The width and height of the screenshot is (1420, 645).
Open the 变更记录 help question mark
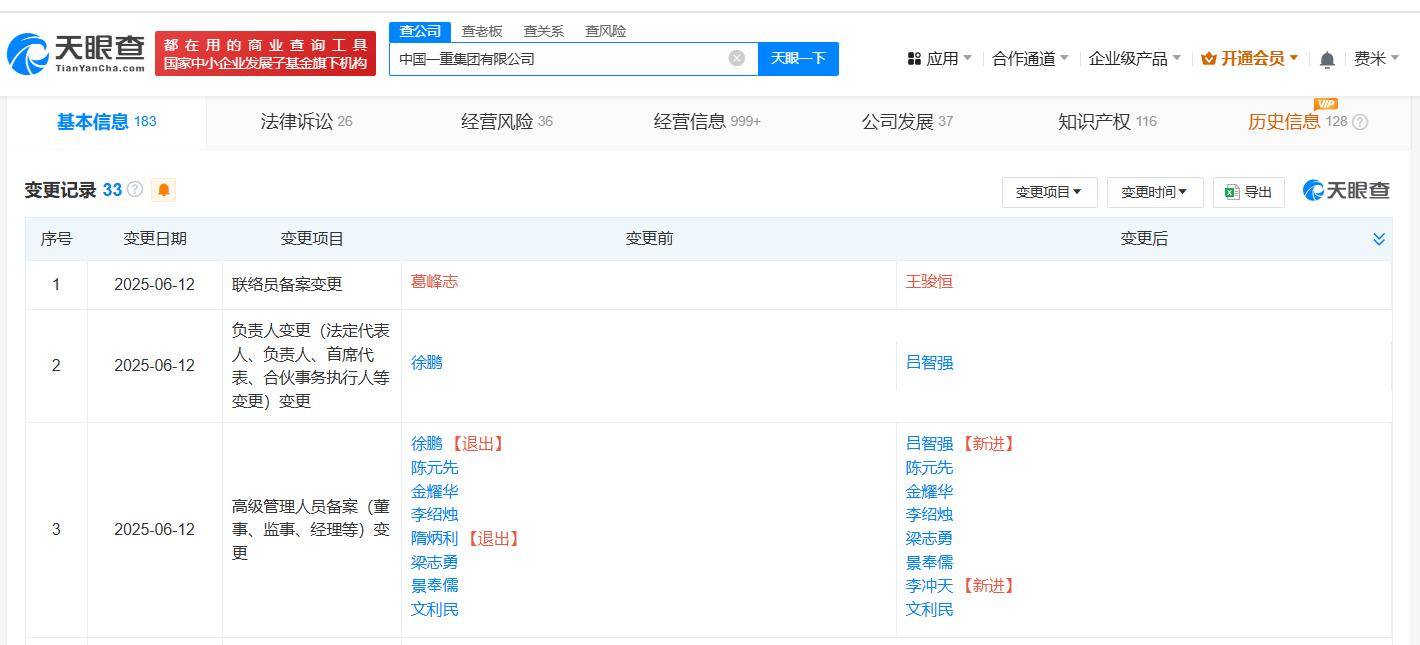click(135, 190)
